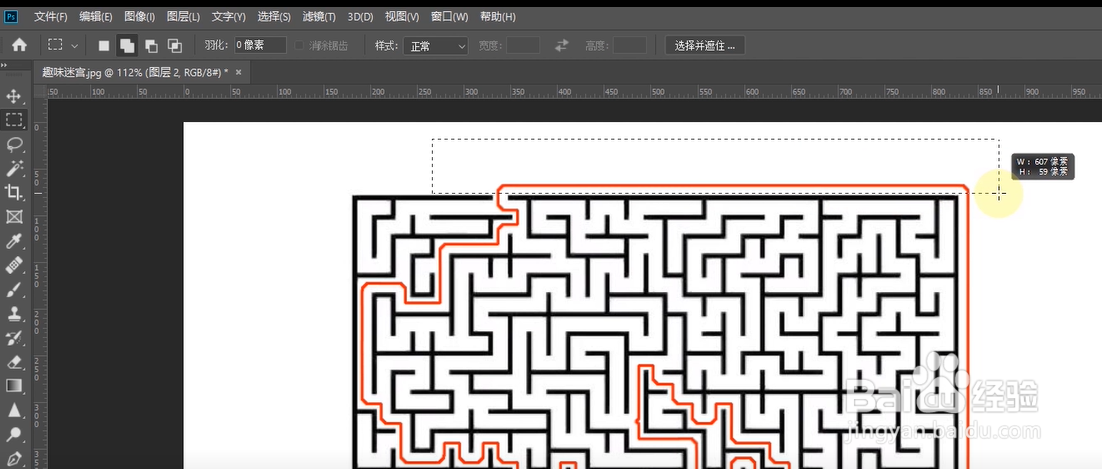Screen dimensions: 1102x469
Task: Open the 文件(F) menu
Action: (x=51, y=17)
